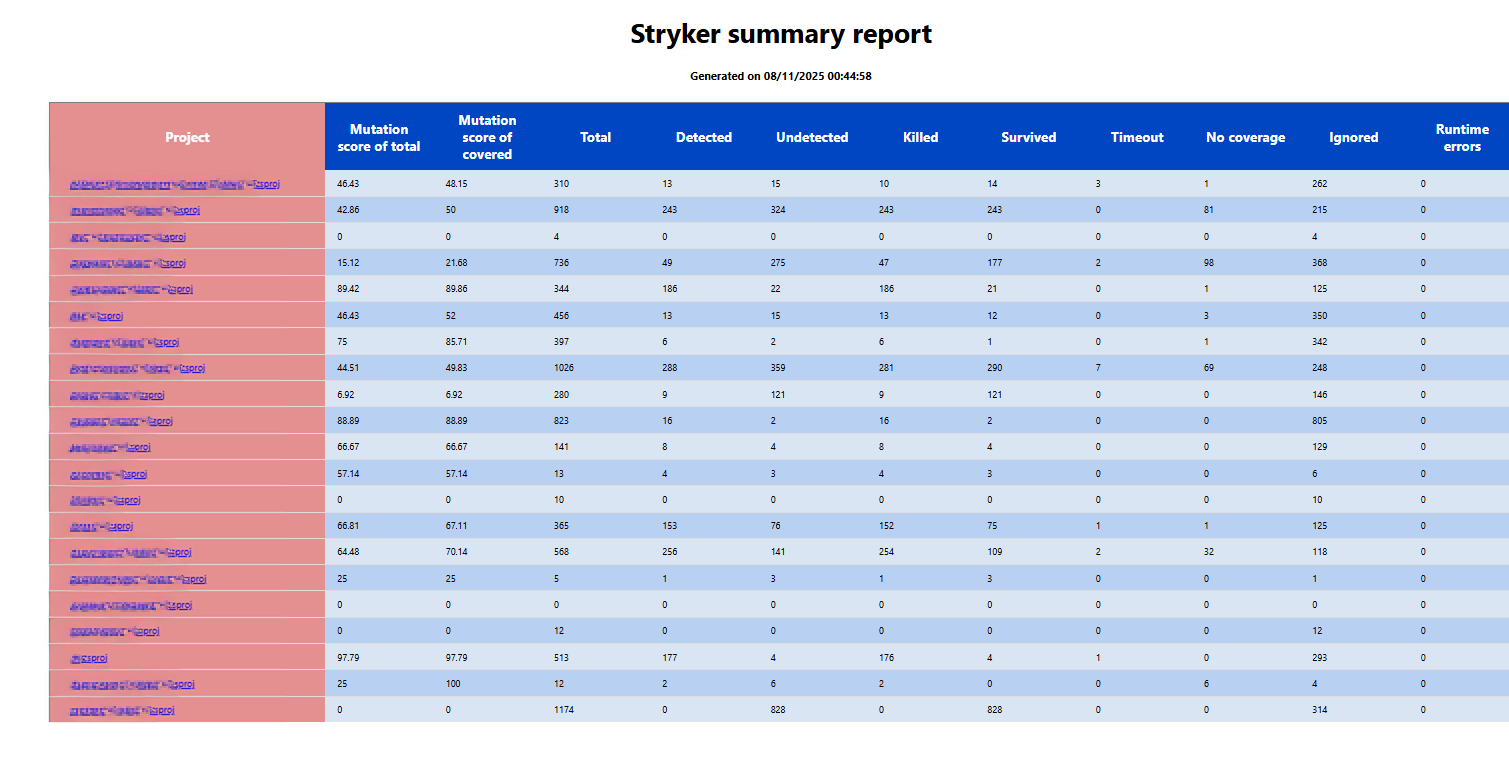Click the Runtime errors column header
This screenshot has height=768, width=1509.
click(1462, 137)
